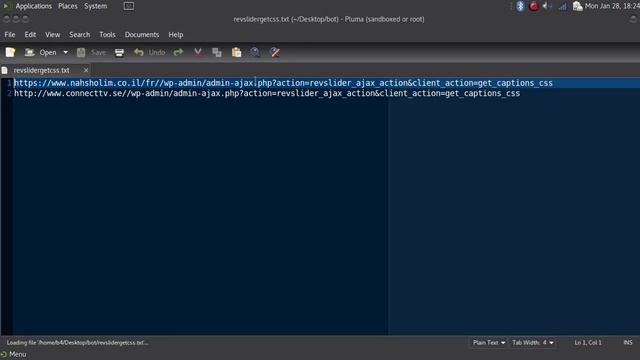Open the Documents menu
640x360 pixels.
click(142, 35)
